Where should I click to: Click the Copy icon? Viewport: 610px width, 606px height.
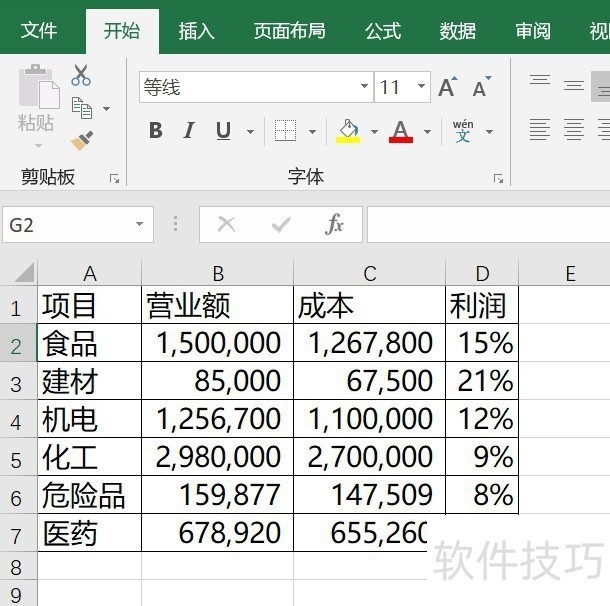coord(82,108)
